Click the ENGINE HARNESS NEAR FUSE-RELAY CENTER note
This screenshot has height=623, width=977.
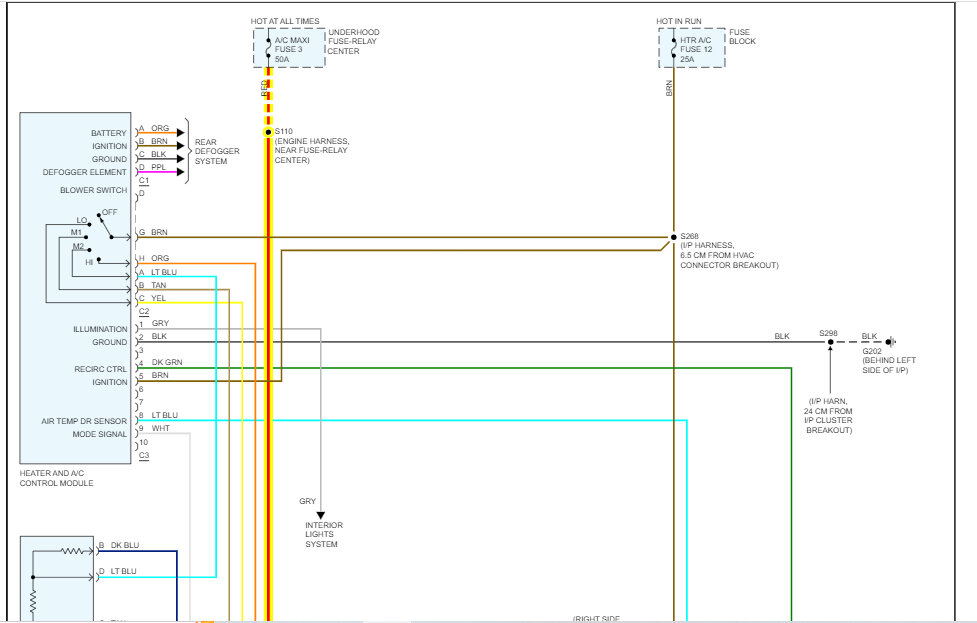point(312,150)
